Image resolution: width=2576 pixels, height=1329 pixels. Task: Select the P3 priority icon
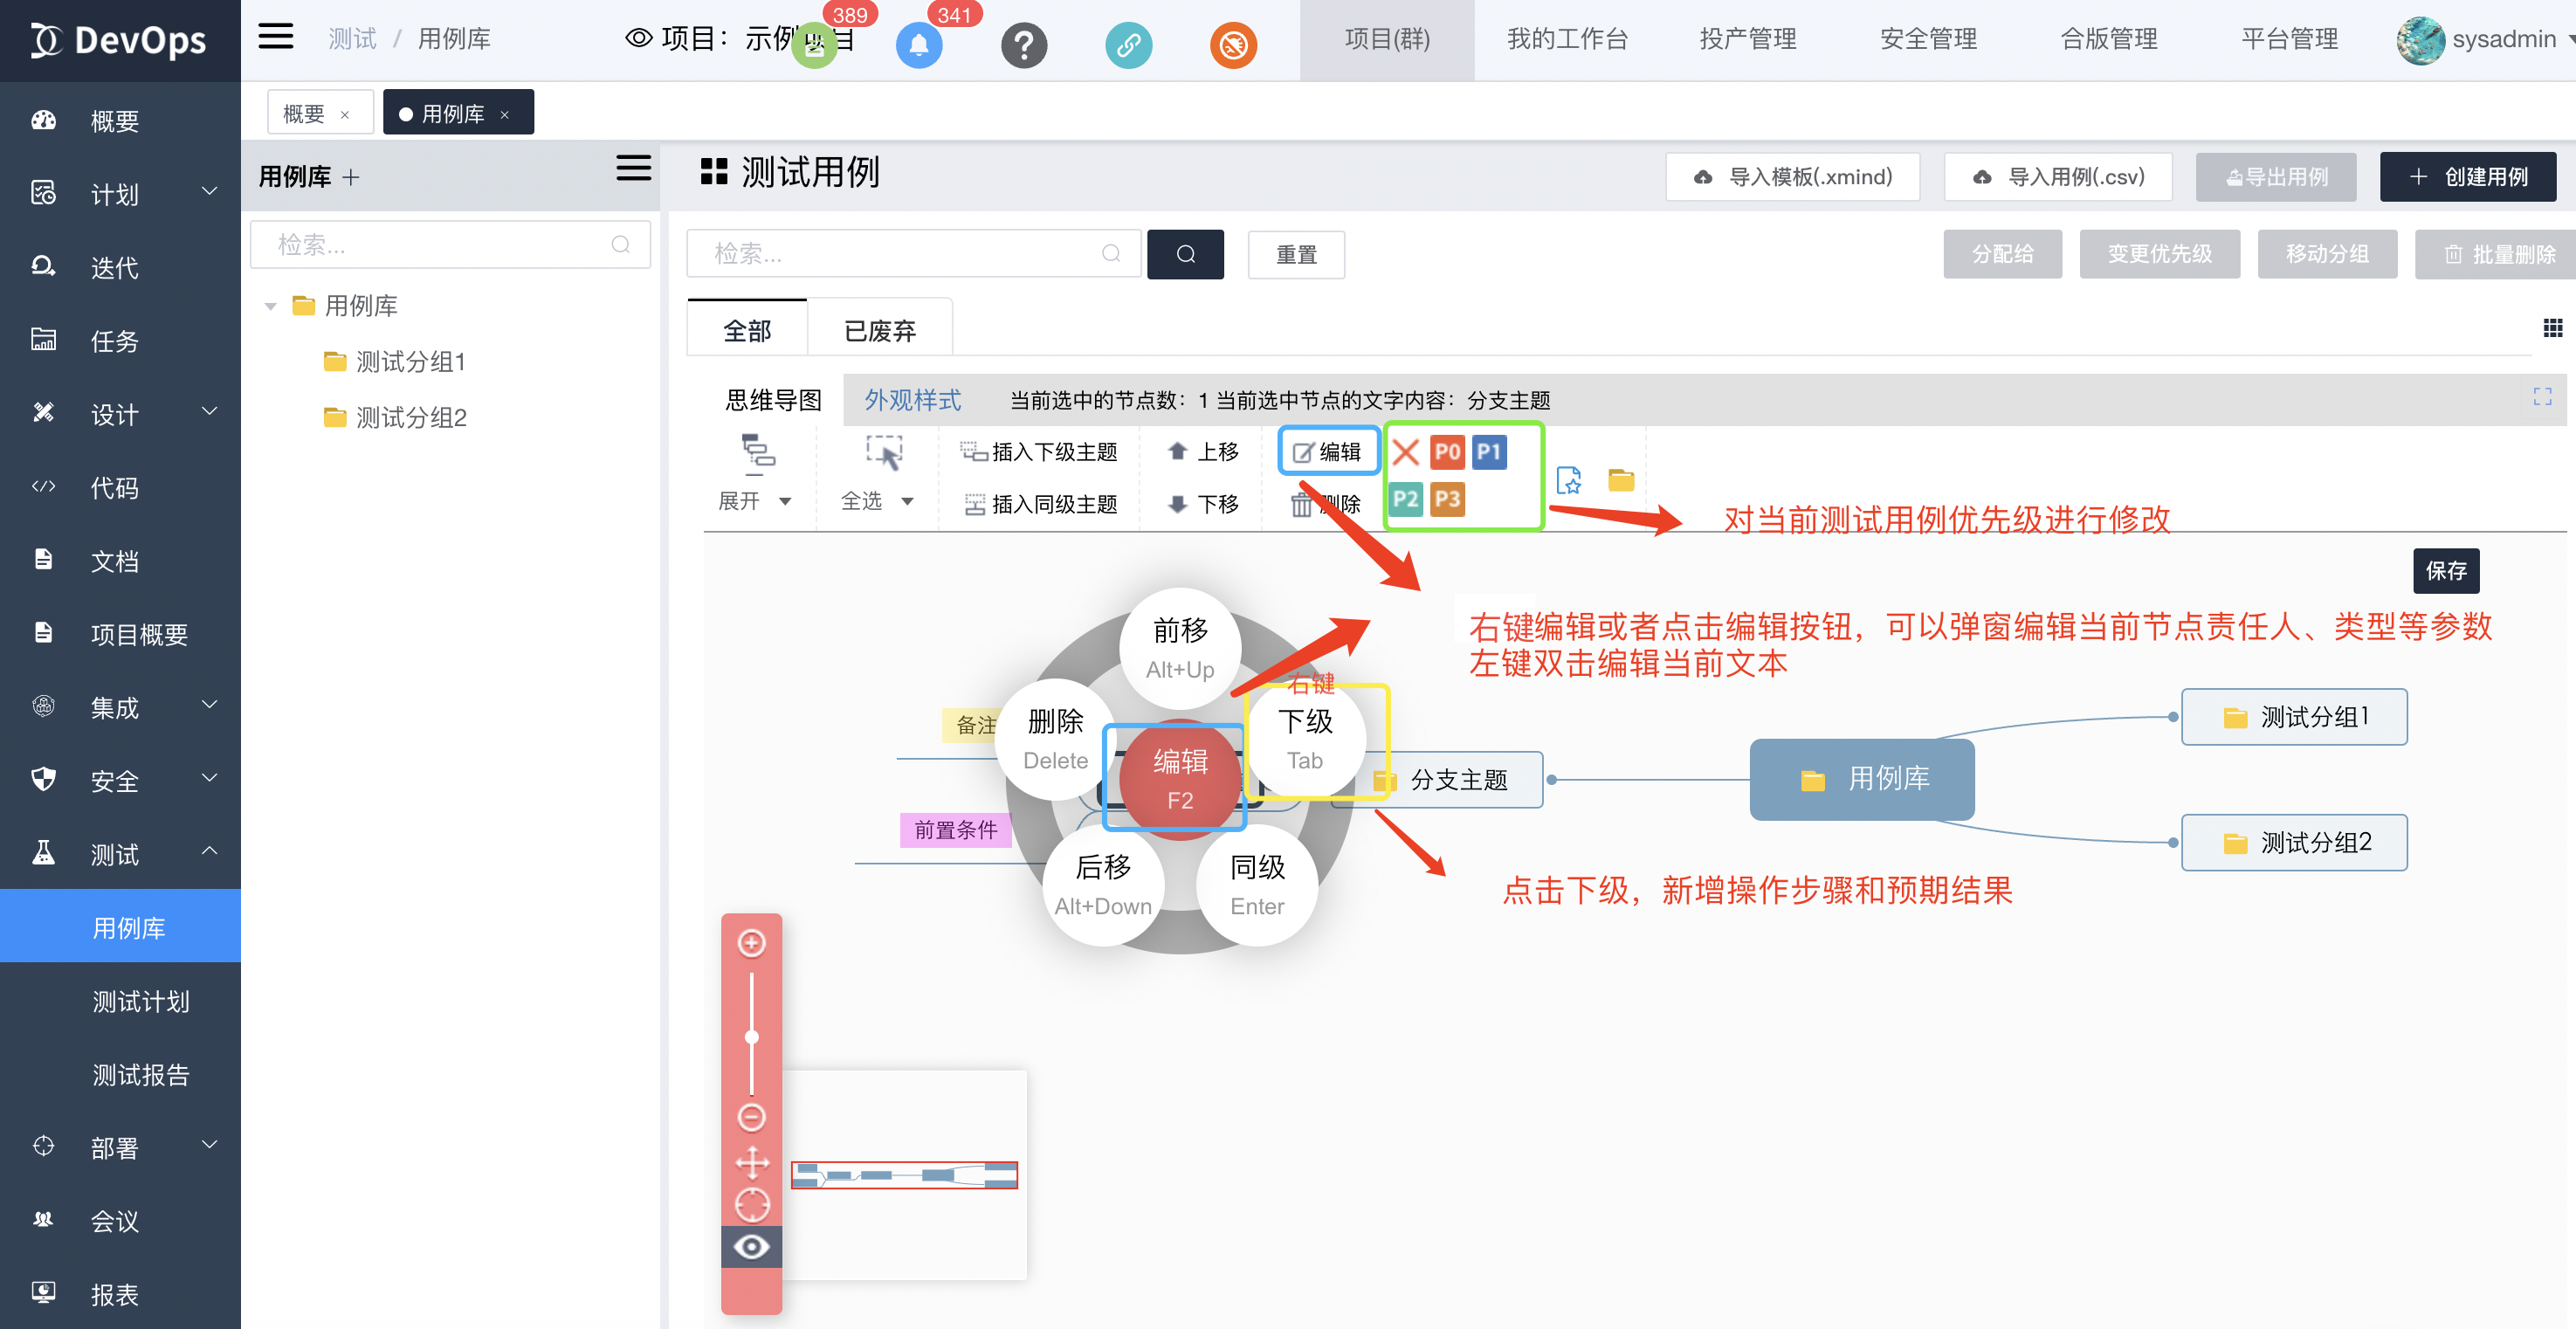pos(1446,499)
